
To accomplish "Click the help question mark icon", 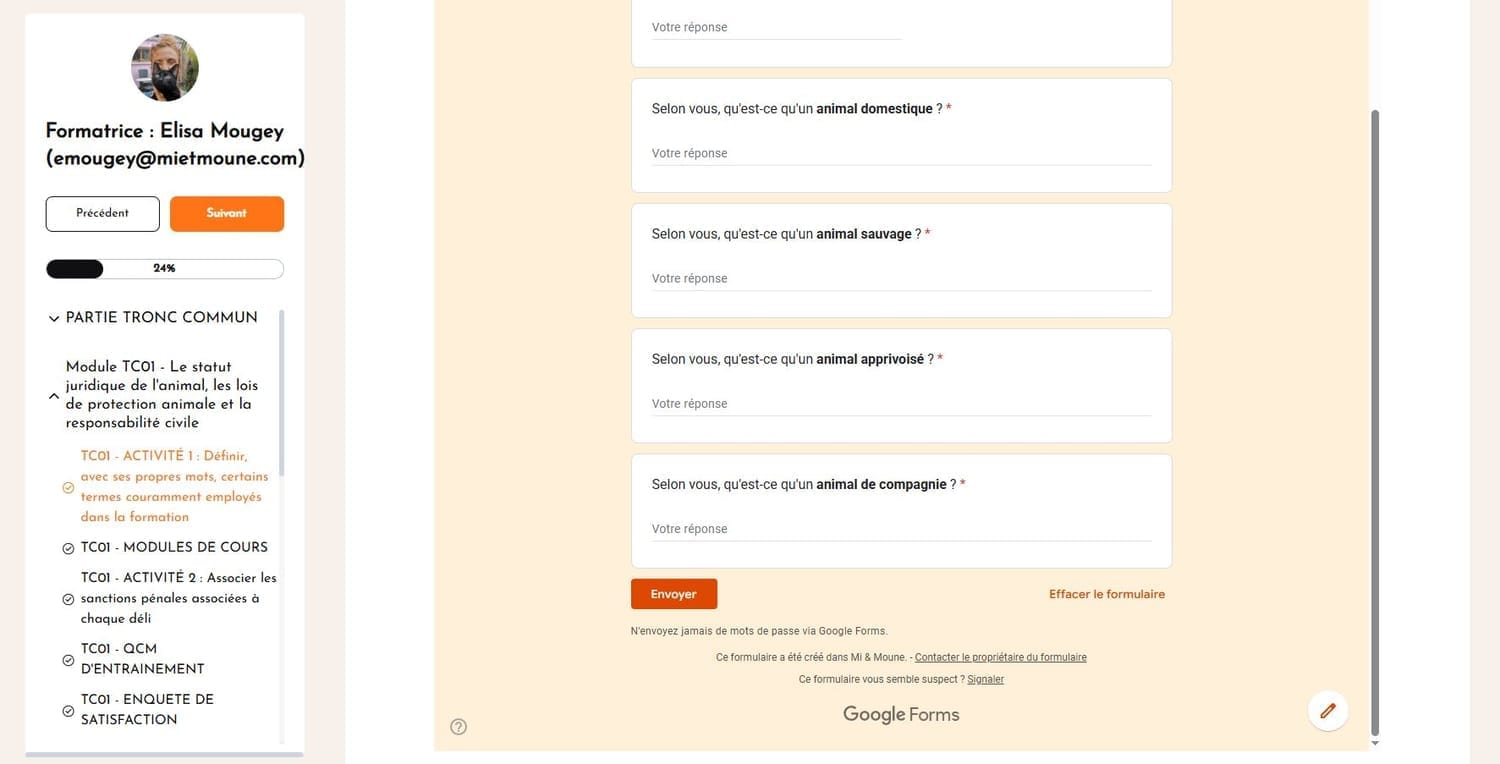I will [458, 727].
